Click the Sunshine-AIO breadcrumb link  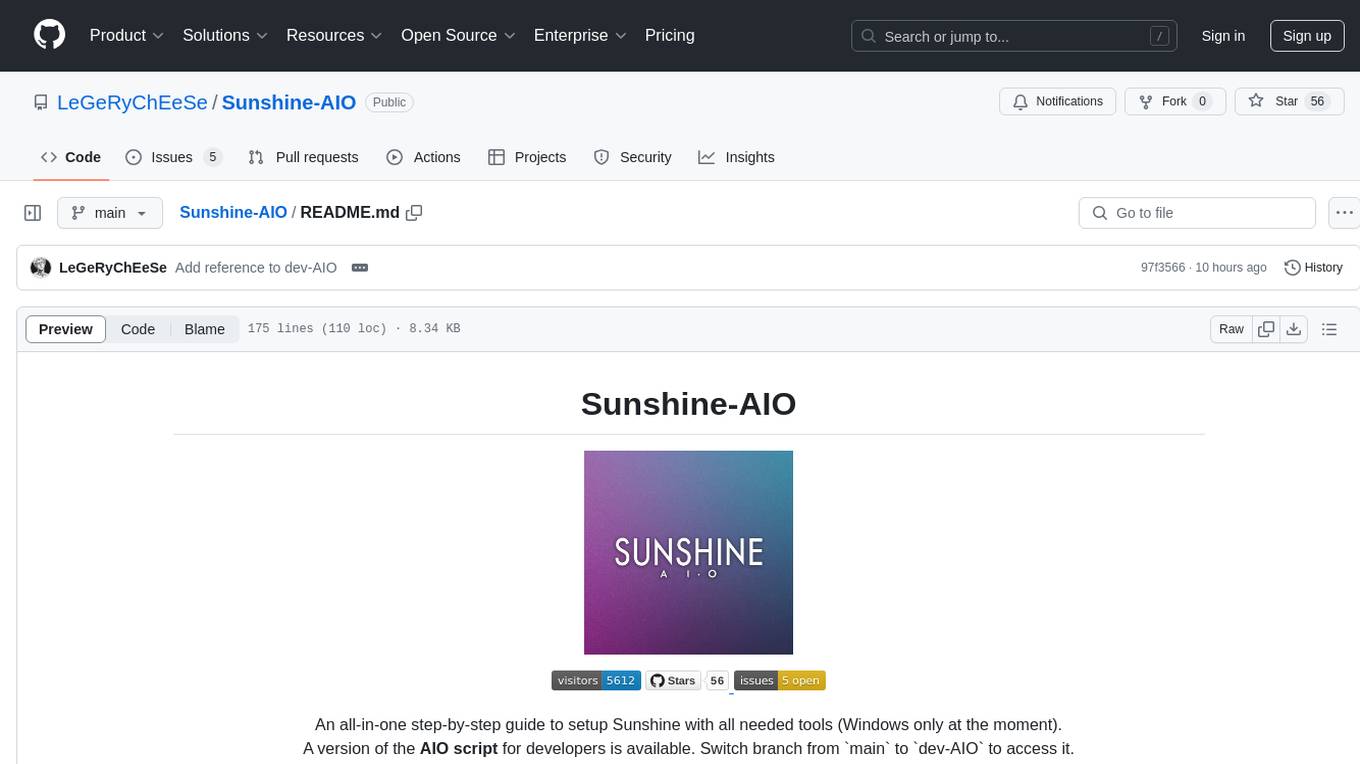(233, 212)
